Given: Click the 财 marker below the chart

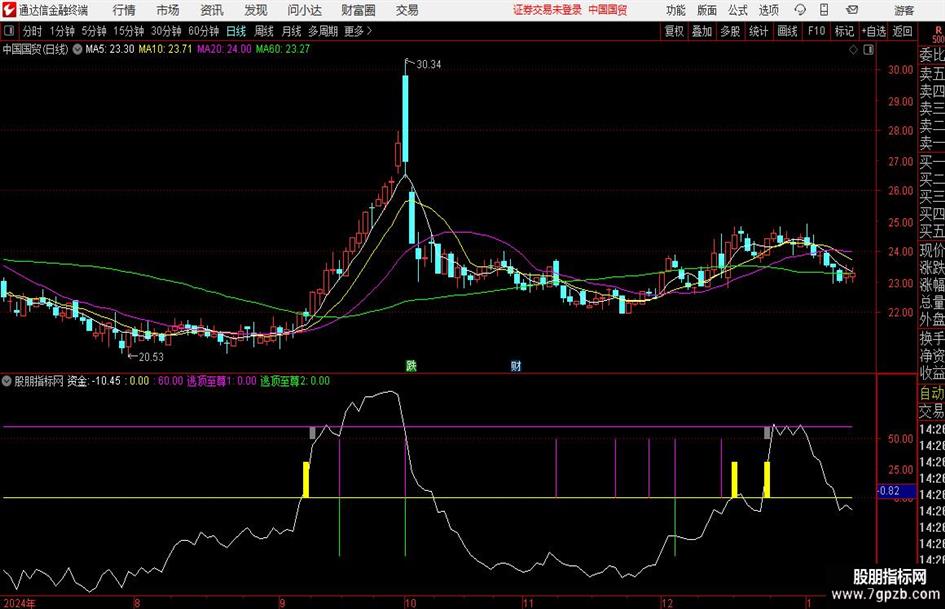Looking at the screenshot, I should tap(516, 365).
